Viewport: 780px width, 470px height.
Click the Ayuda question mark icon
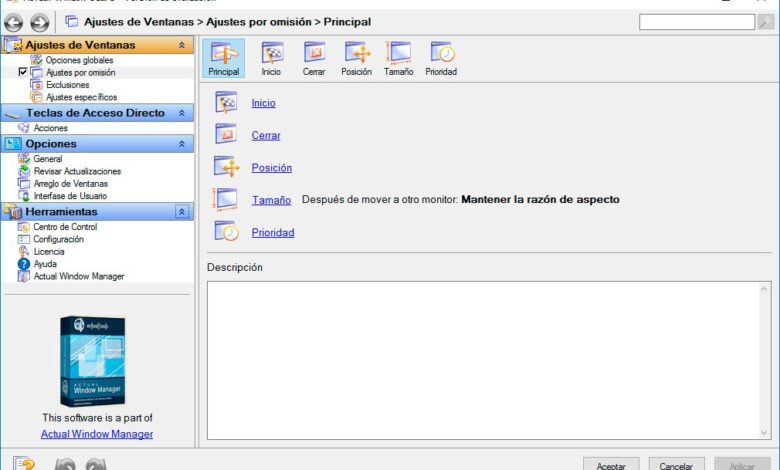[x=23, y=264]
